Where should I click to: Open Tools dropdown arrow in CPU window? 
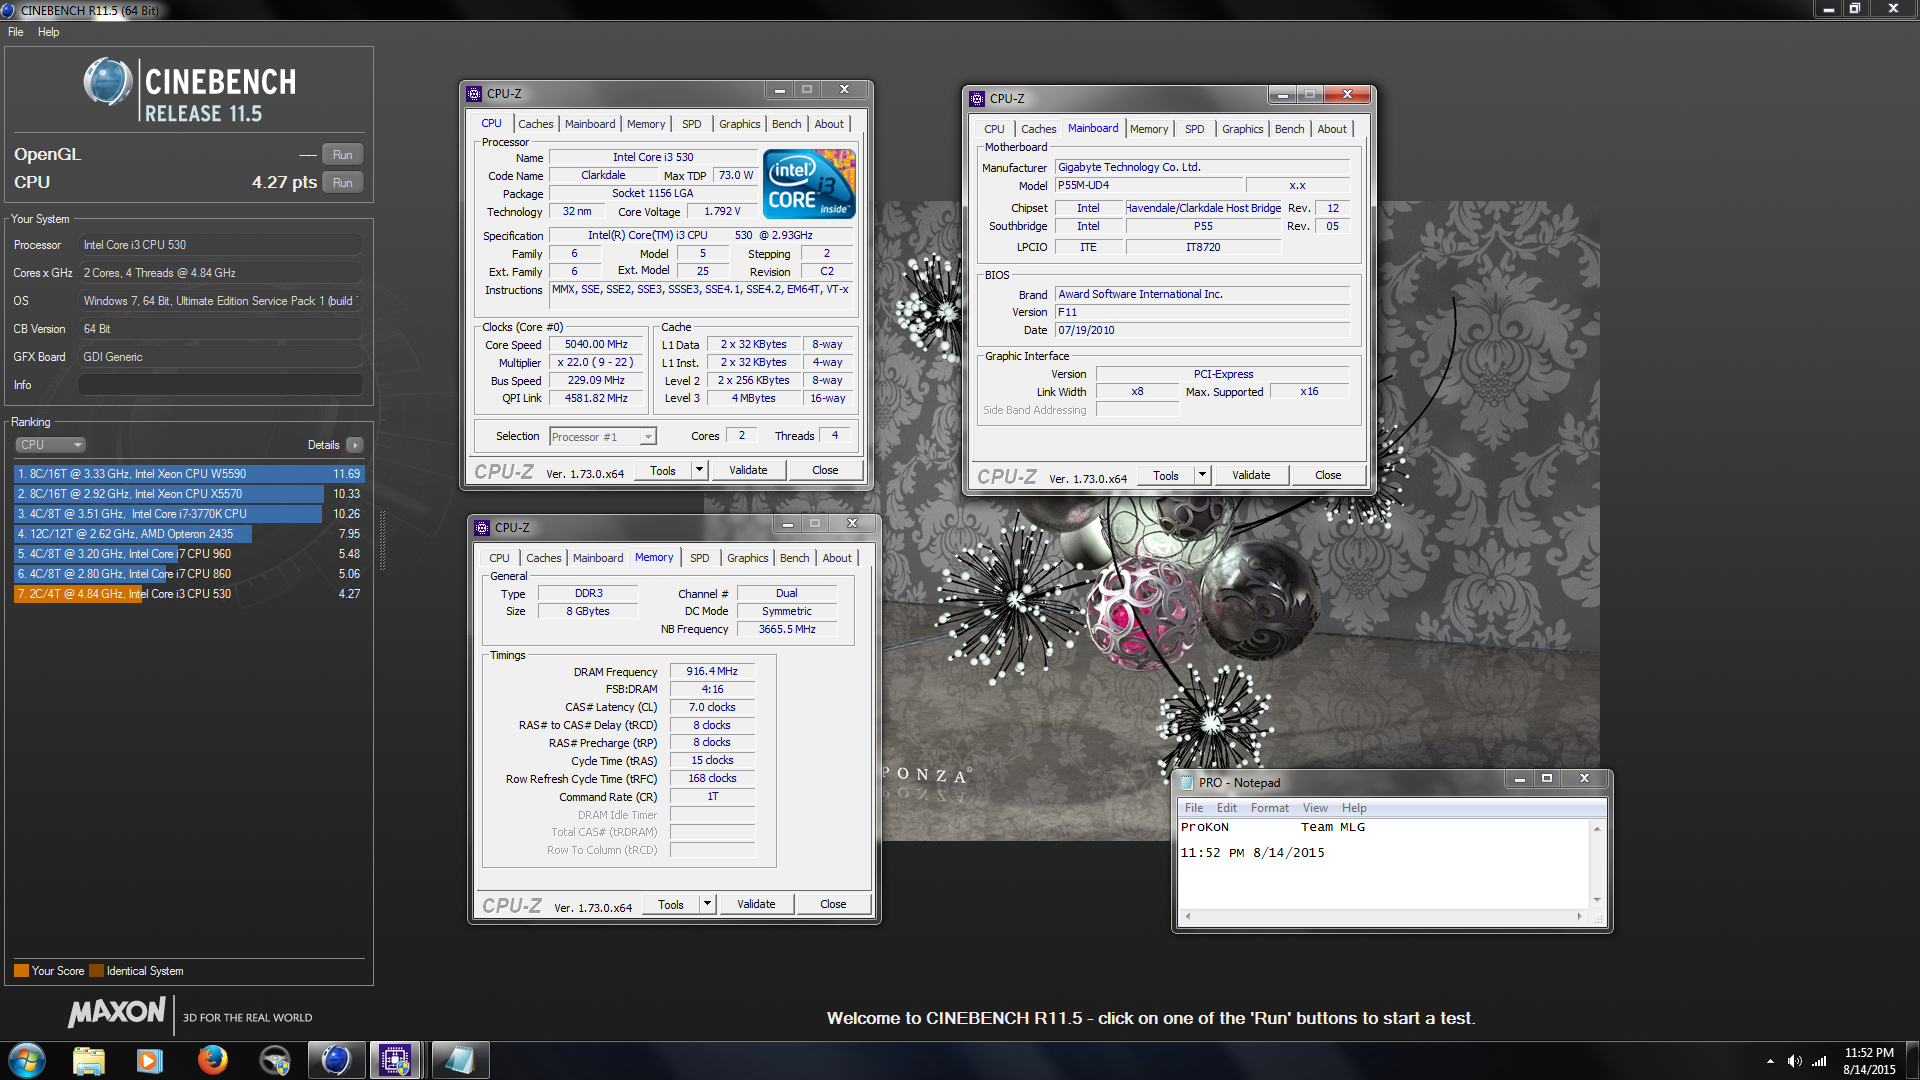pyautogui.click(x=700, y=471)
